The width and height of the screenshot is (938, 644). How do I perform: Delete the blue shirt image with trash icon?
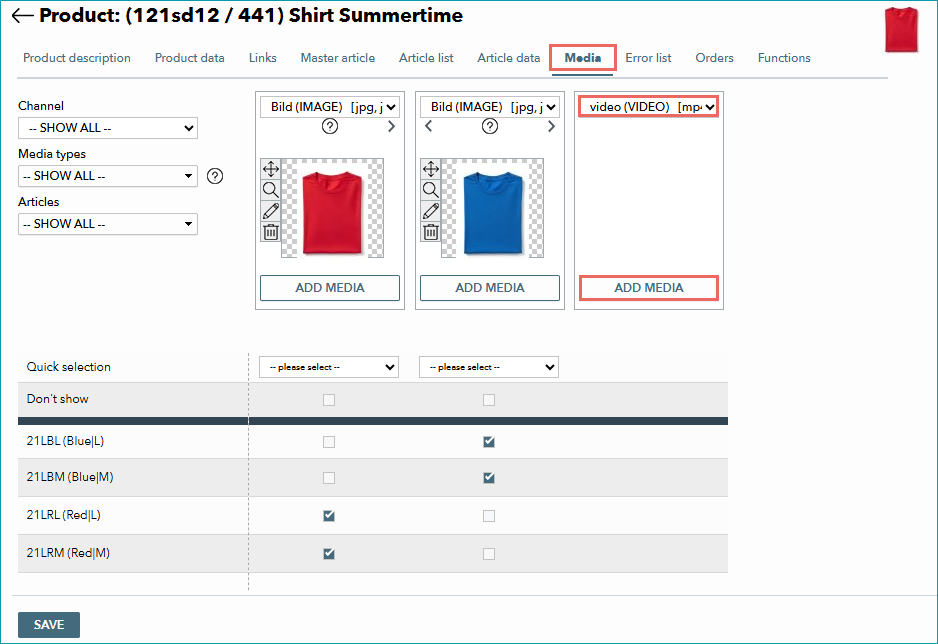pyautogui.click(x=431, y=232)
